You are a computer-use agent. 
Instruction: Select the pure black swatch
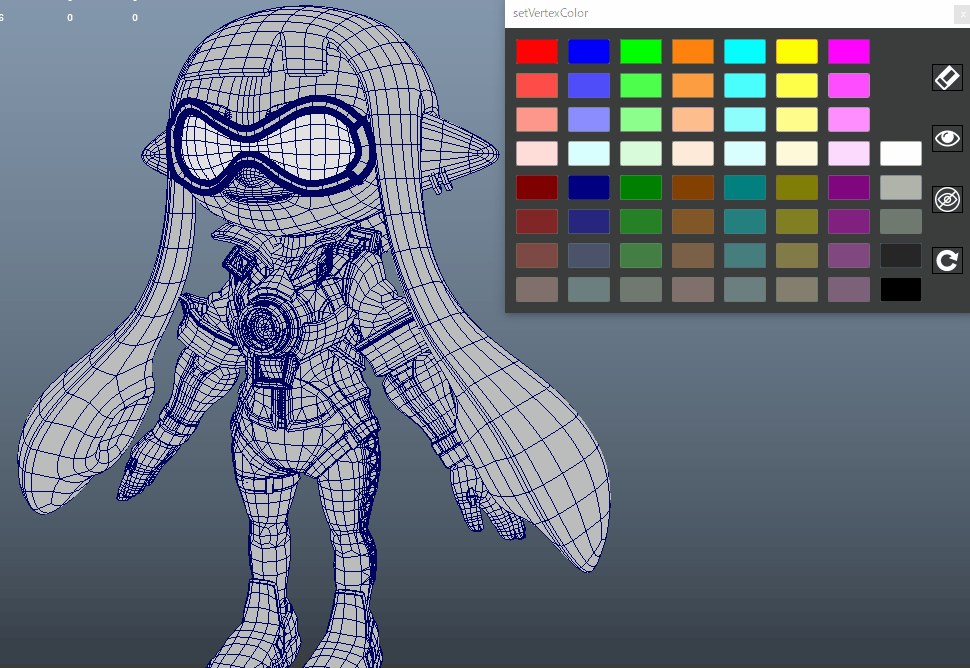(x=901, y=289)
